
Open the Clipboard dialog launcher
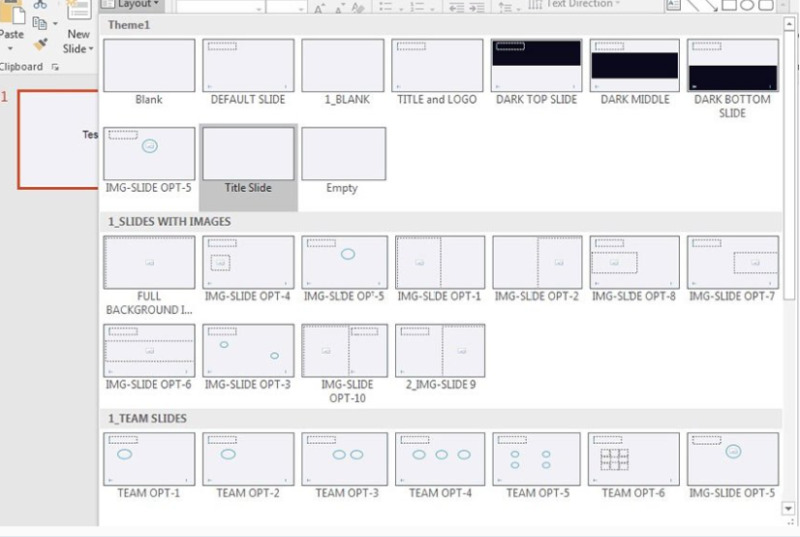pos(55,67)
